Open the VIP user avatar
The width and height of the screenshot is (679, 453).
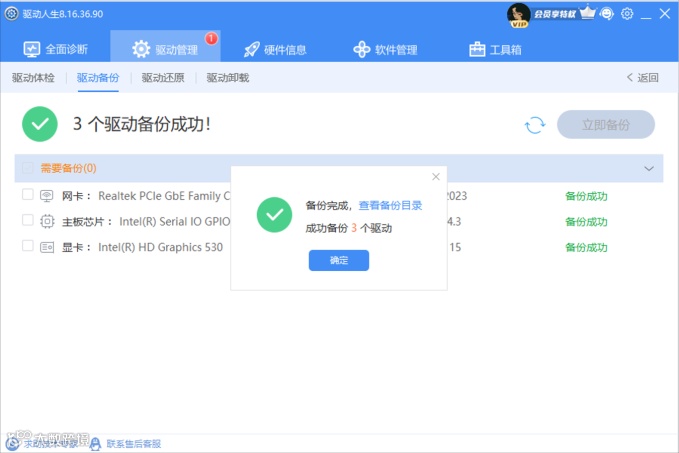coord(518,15)
